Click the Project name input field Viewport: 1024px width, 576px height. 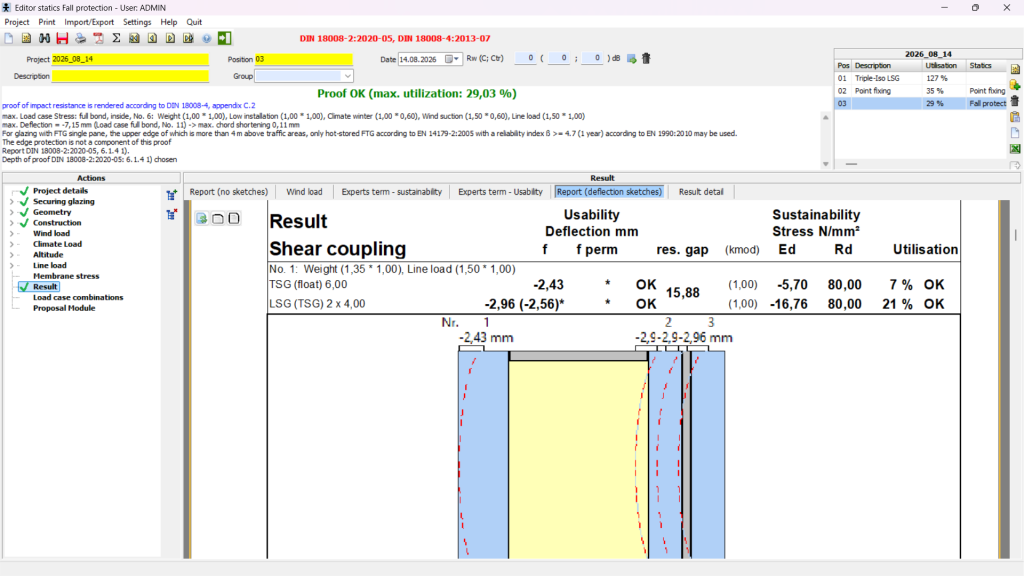pos(130,59)
